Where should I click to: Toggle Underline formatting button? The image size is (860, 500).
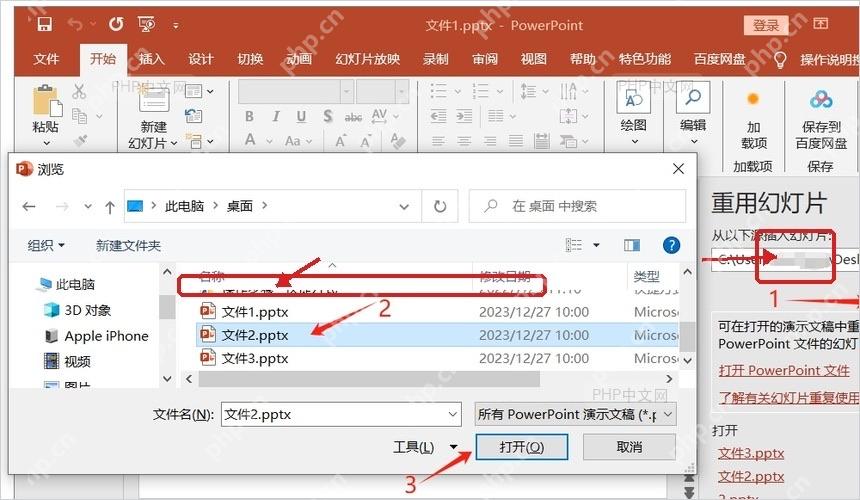click(x=301, y=116)
